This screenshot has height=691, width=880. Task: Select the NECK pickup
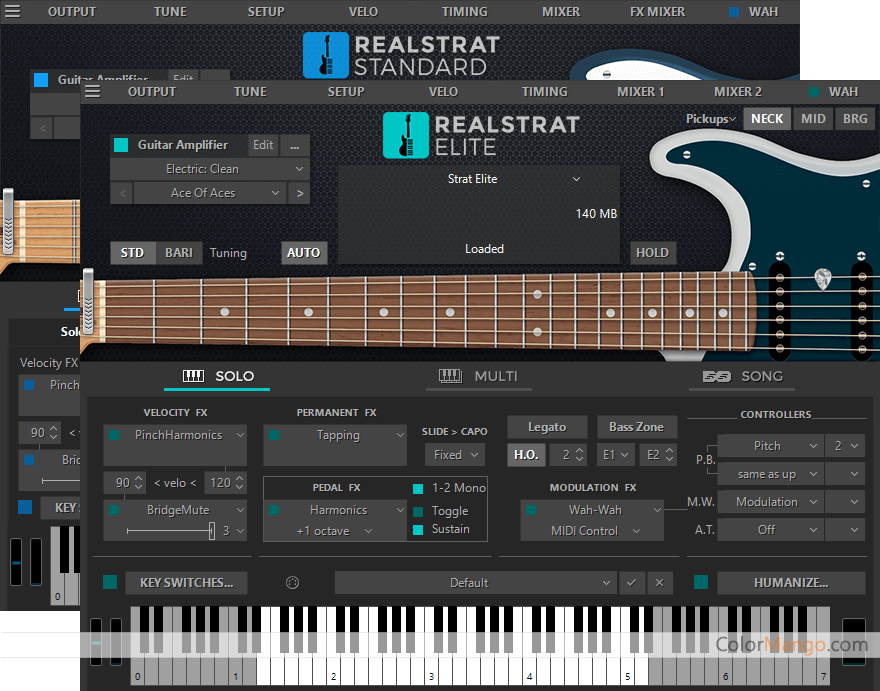767,118
